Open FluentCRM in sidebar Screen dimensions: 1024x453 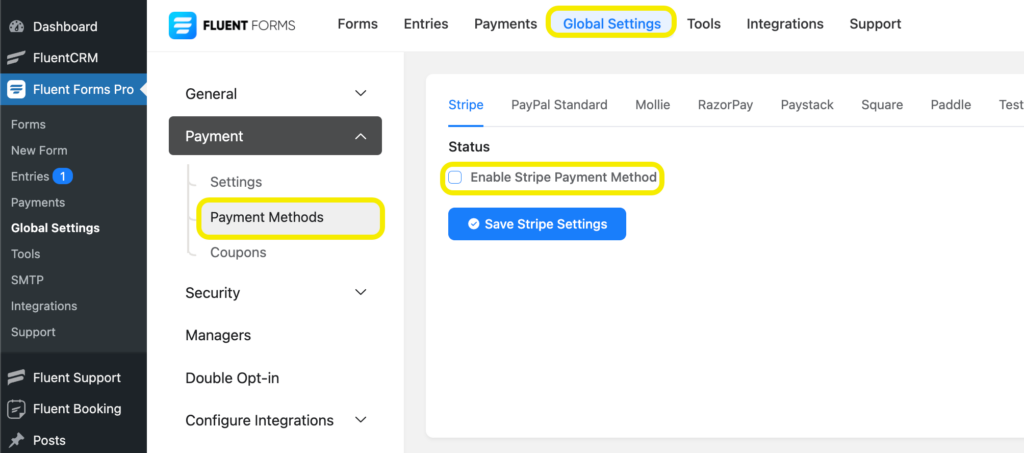[x=65, y=58]
